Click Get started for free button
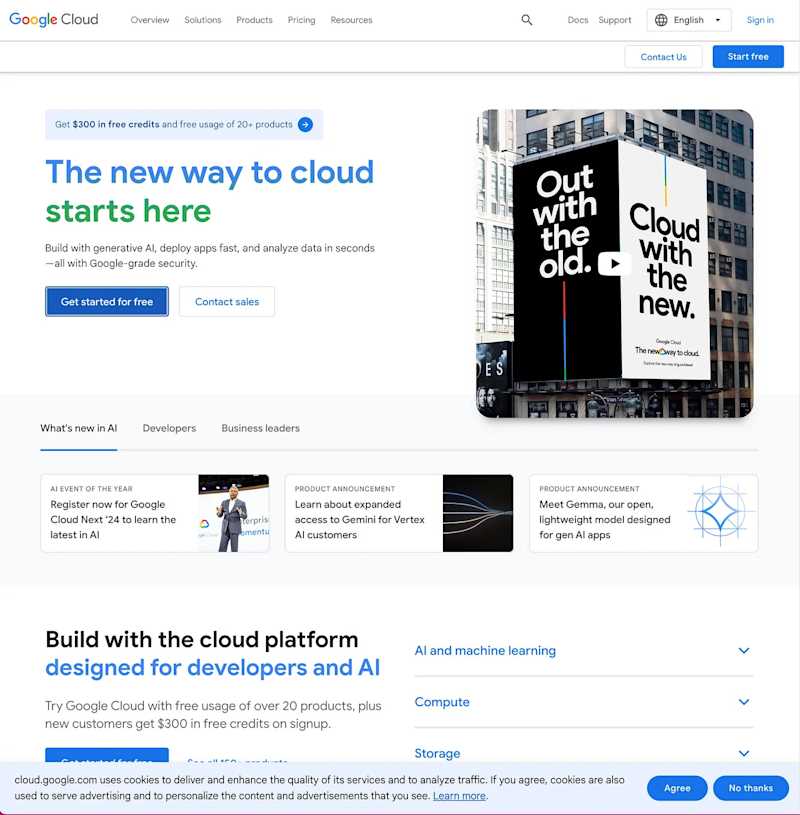800x815 pixels. (x=107, y=301)
